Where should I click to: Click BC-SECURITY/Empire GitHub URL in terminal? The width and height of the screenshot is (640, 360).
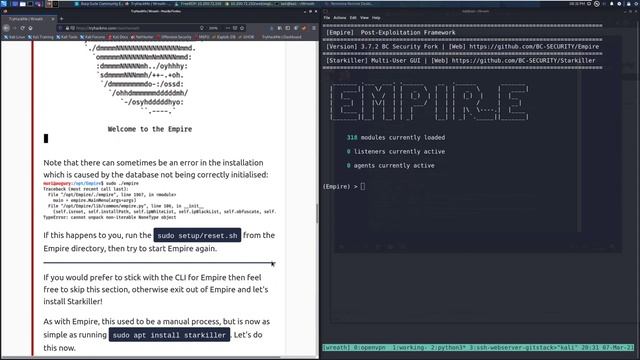534,47
